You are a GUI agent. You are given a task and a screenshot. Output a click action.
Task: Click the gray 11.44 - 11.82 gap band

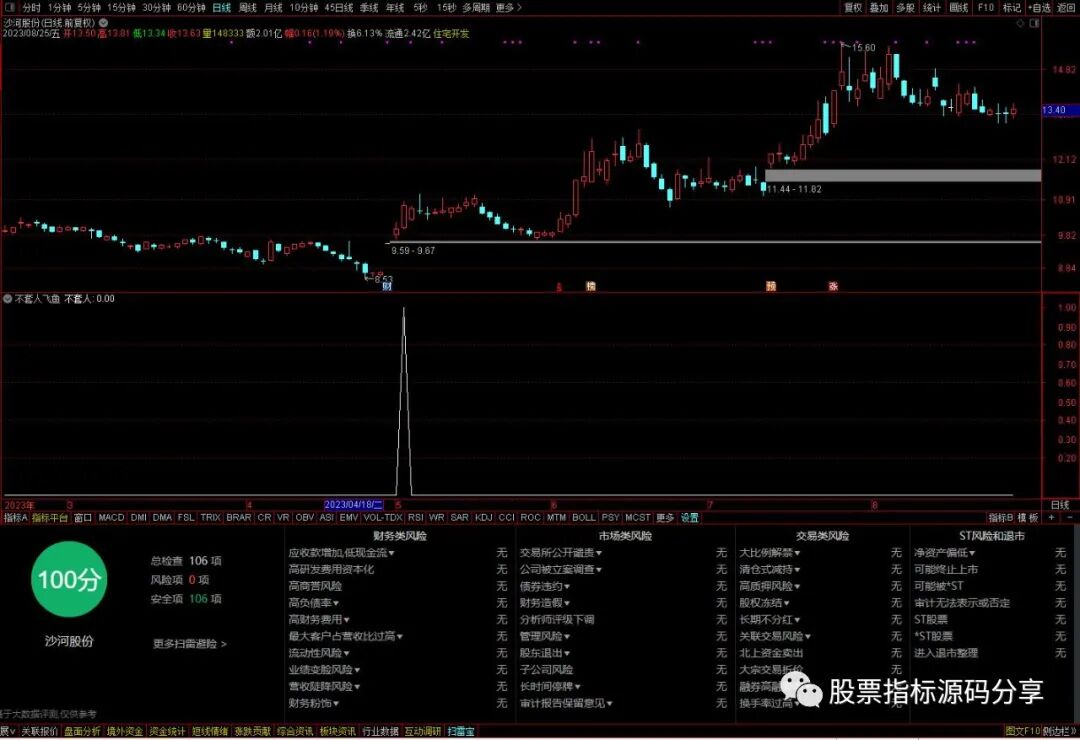point(903,176)
